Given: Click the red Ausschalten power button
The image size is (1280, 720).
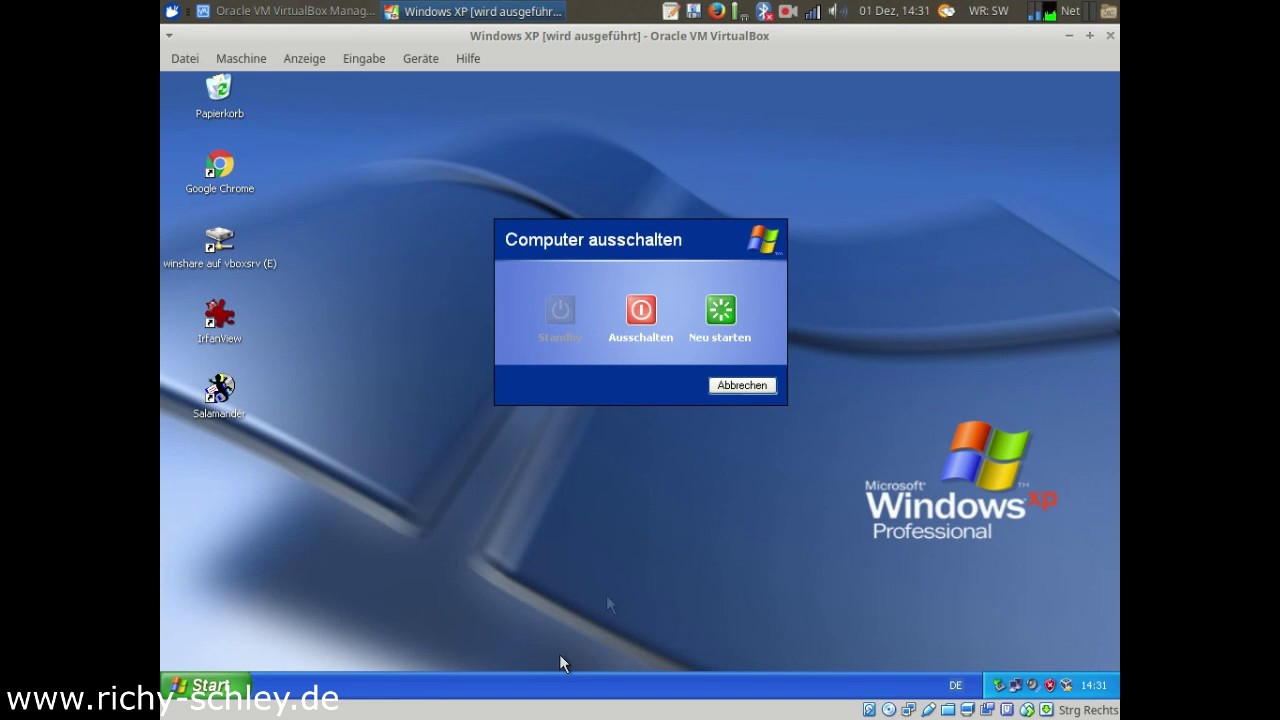Looking at the screenshot, I should tap(641, 310).
